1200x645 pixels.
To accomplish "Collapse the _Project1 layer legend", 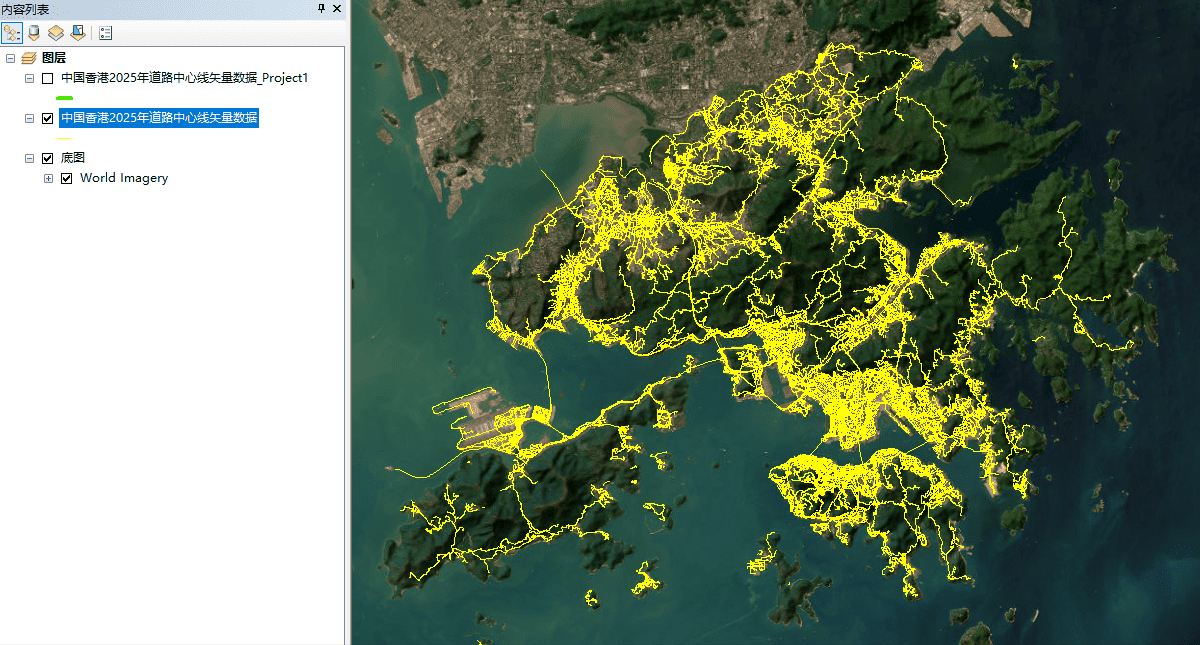I will tap(29, 78).
